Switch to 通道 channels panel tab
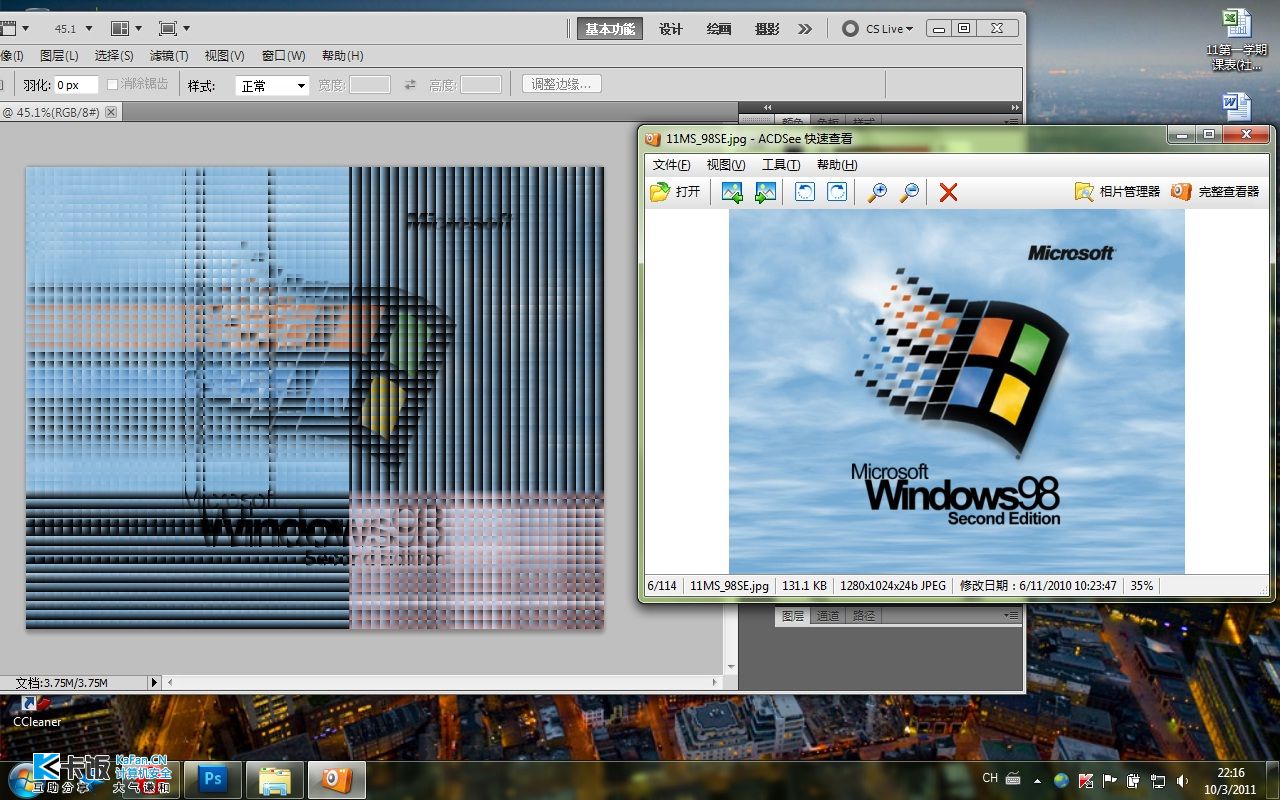This screenshot has height=800, width=1280. click(x=828, y=616)
